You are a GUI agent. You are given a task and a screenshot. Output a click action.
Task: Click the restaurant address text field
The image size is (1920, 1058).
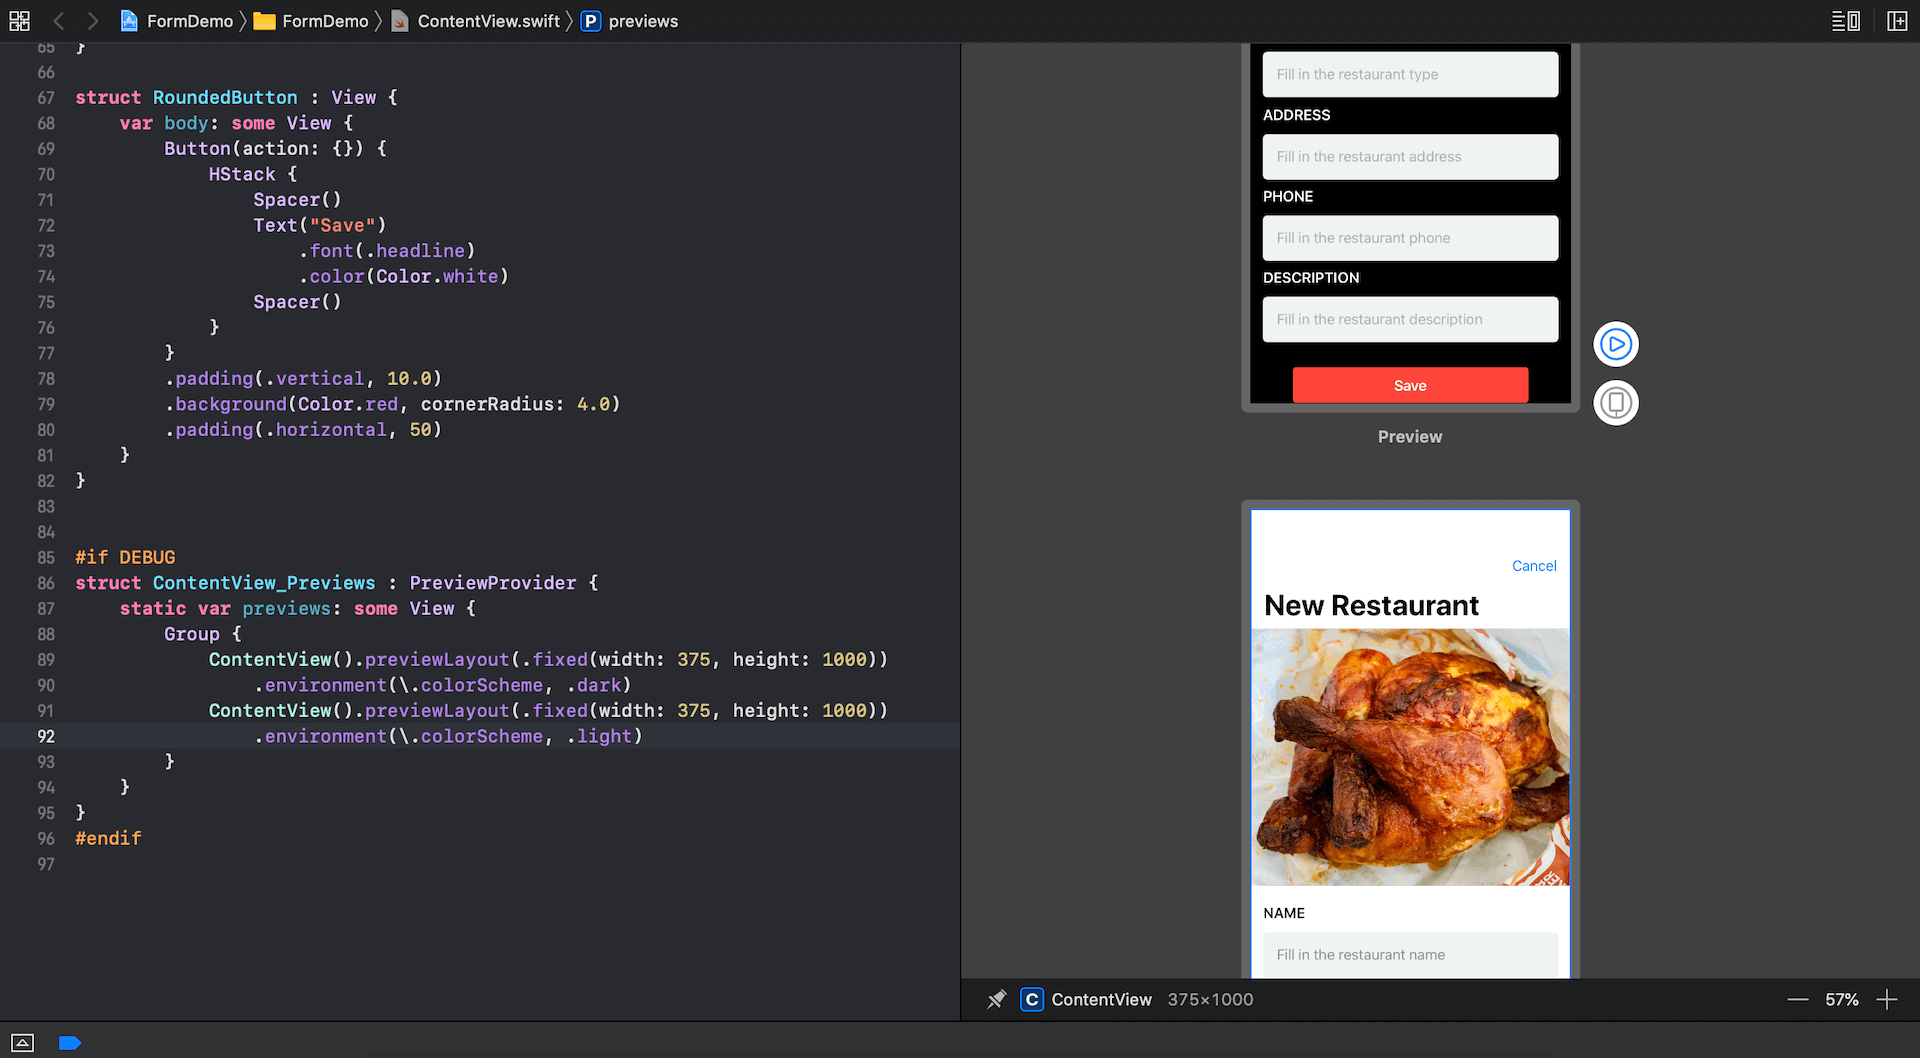tap(1409, 157)
